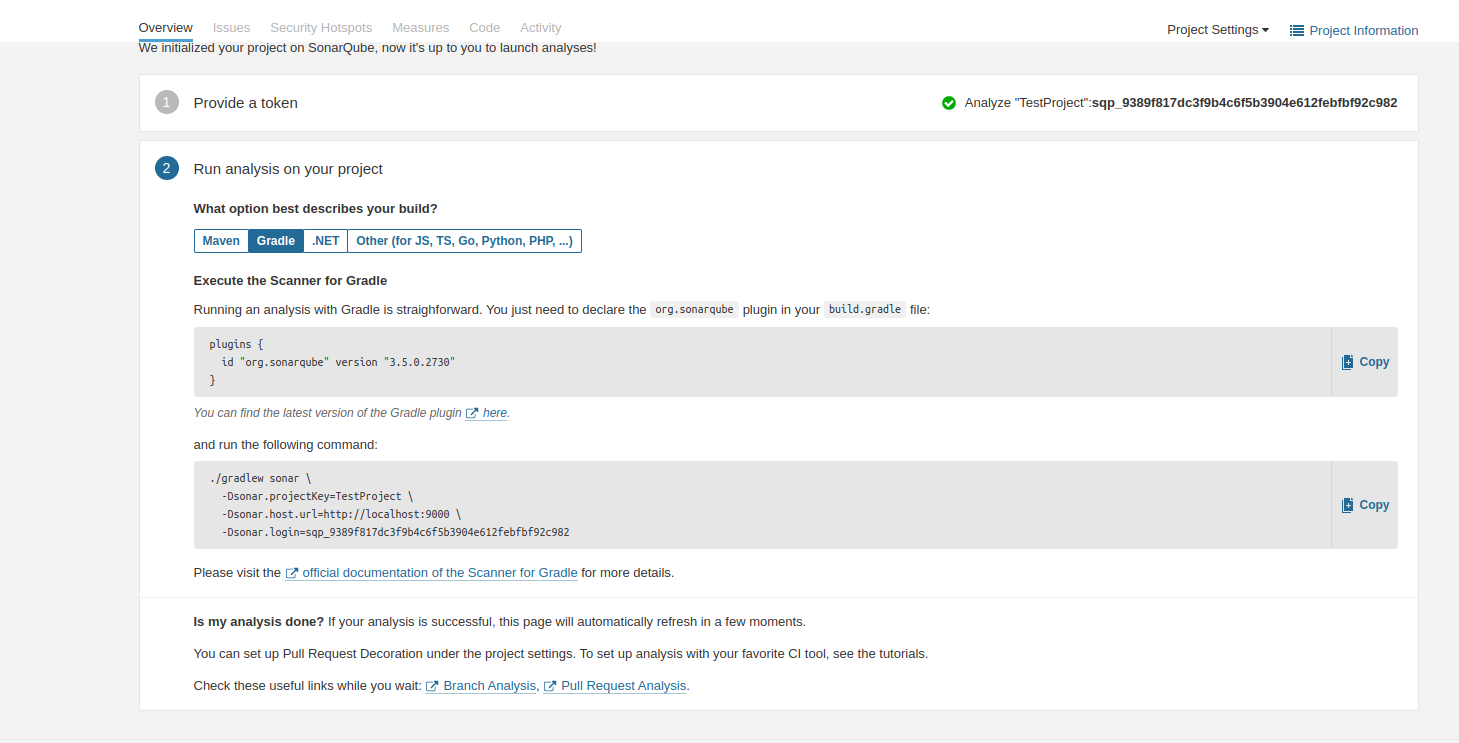Click 'Execute the Scanner for Gradle' heading
The height and width of the screenshot is (743, 1459).
tap(290, 281)
